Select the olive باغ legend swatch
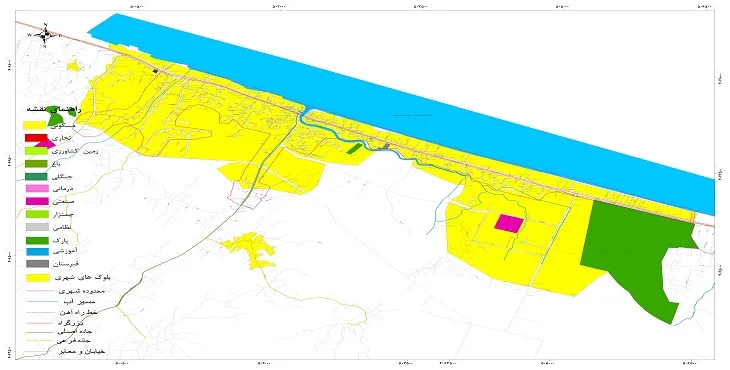 pos(35,164)
